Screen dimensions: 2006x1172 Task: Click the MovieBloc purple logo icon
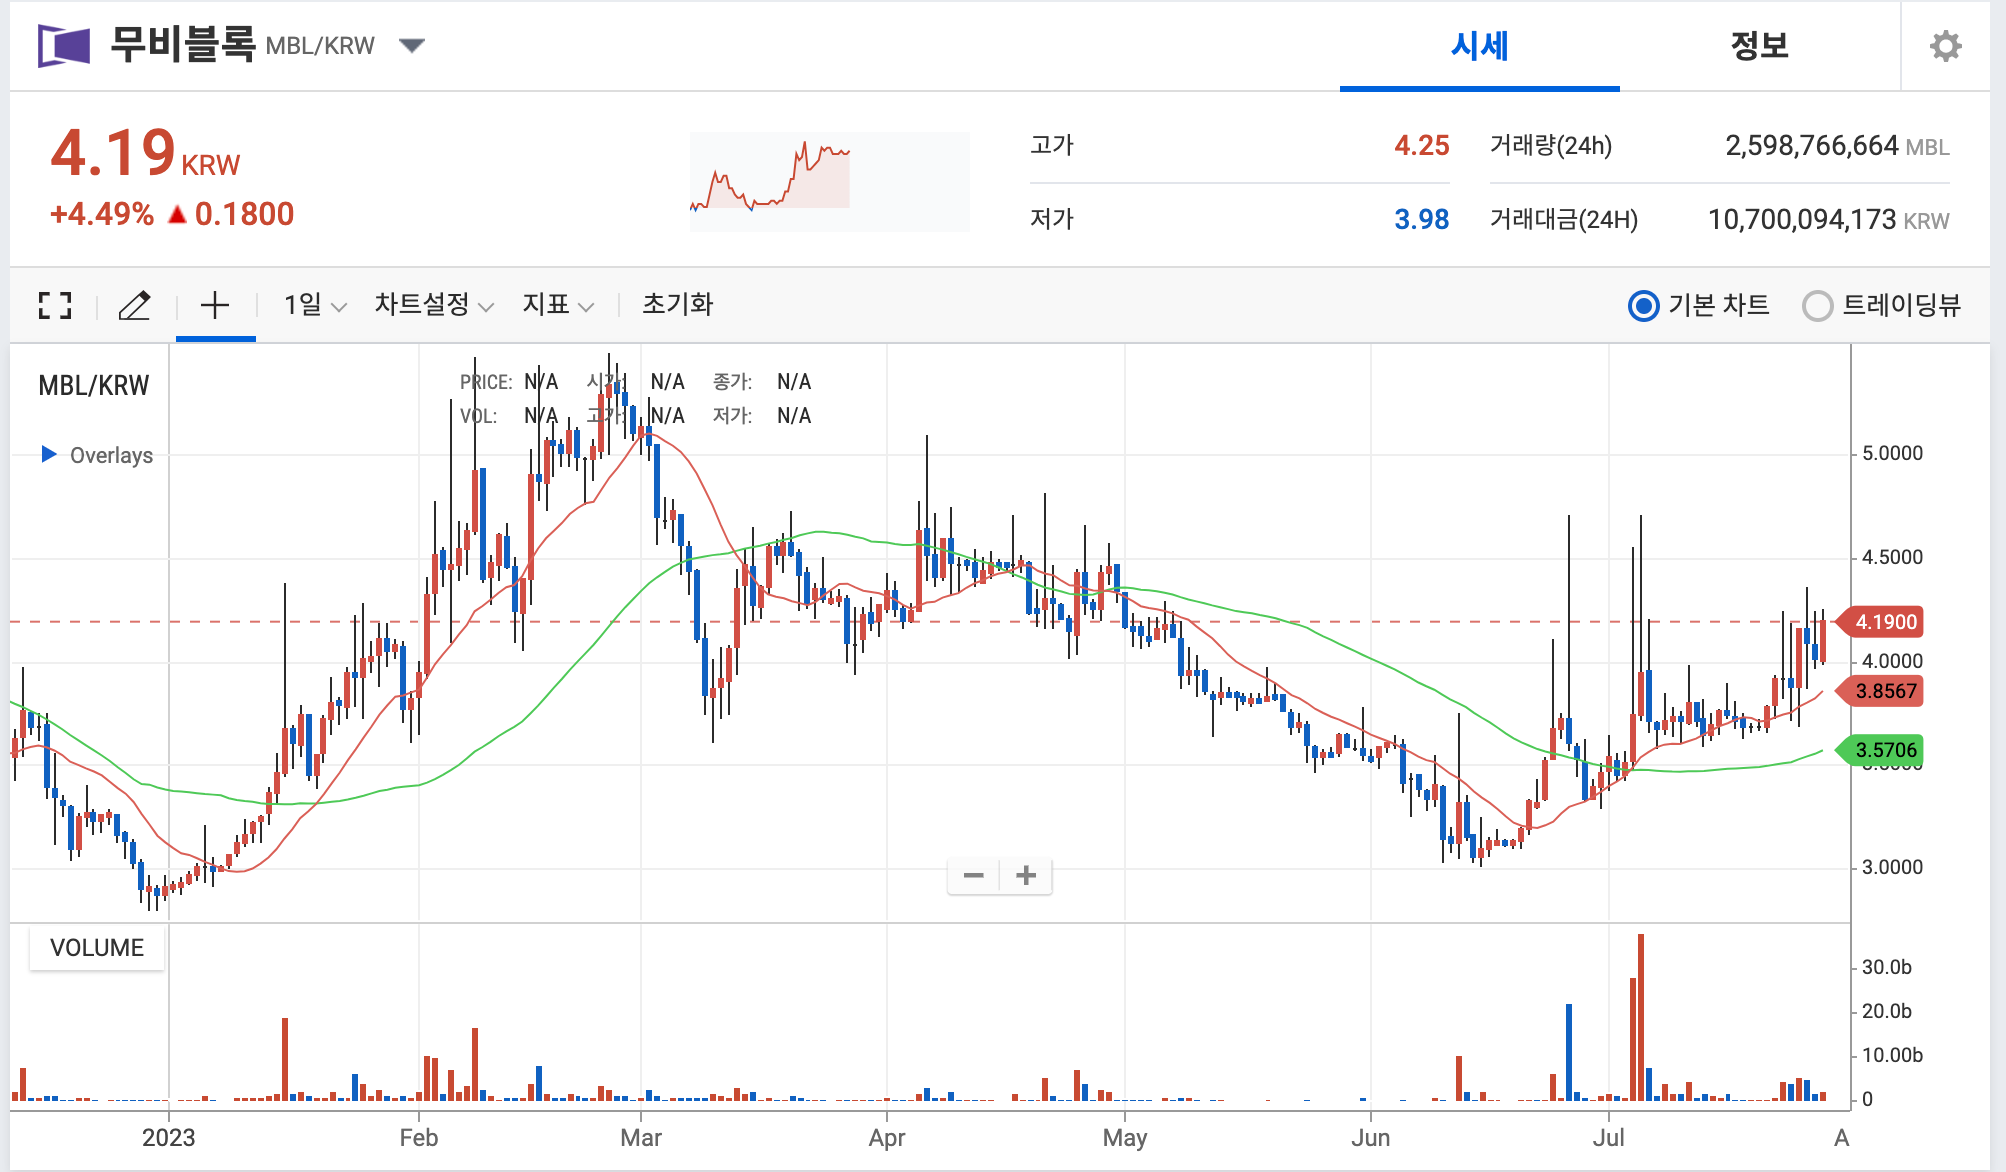[64, 46]
